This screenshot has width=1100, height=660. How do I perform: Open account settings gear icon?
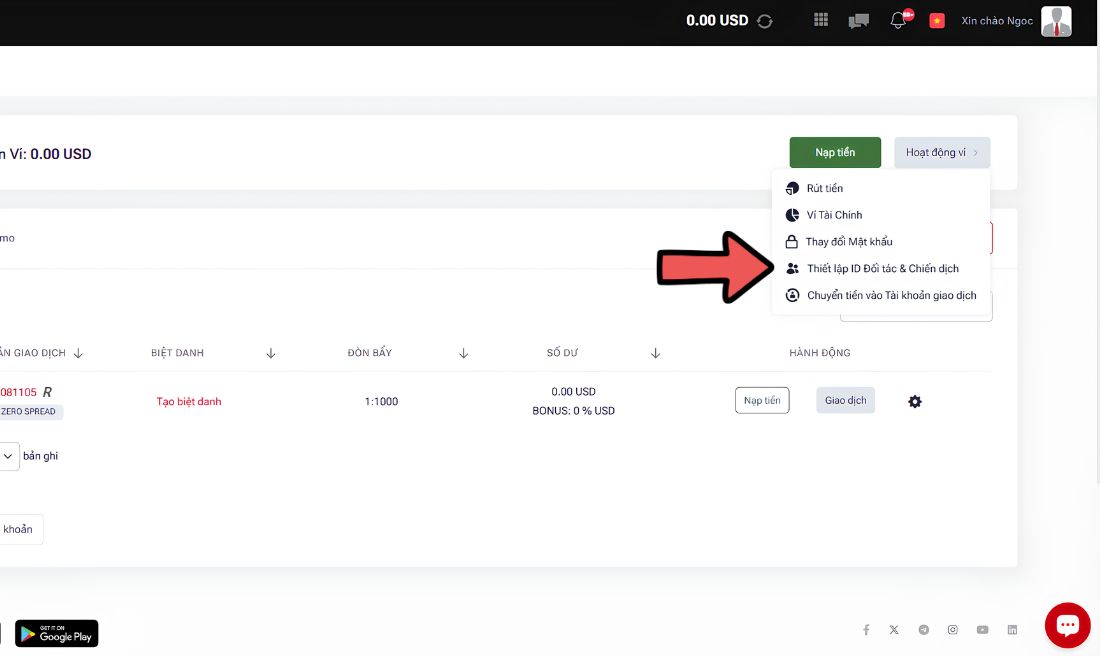coord(915,401)
